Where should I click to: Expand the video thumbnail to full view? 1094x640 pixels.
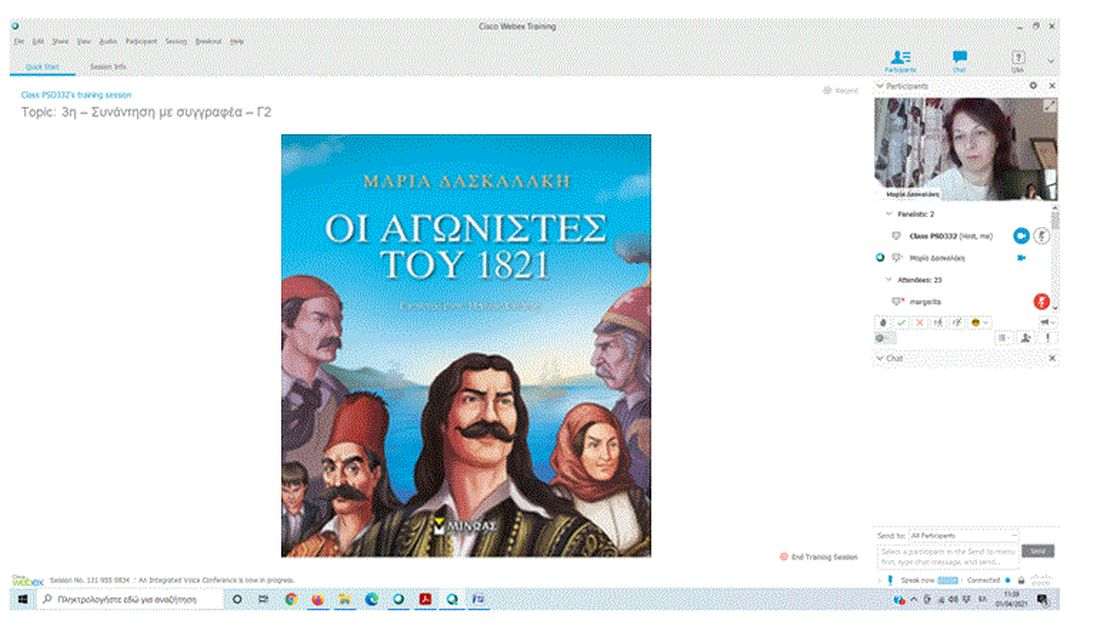[1049, 106]
